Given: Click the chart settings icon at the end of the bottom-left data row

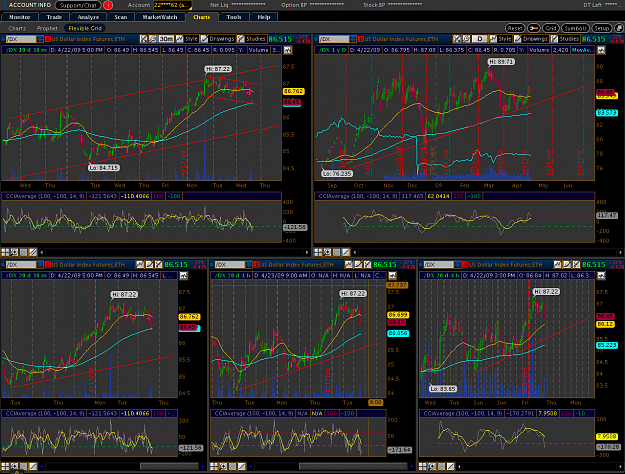Looking at the screenshot, I should [183, 276].
